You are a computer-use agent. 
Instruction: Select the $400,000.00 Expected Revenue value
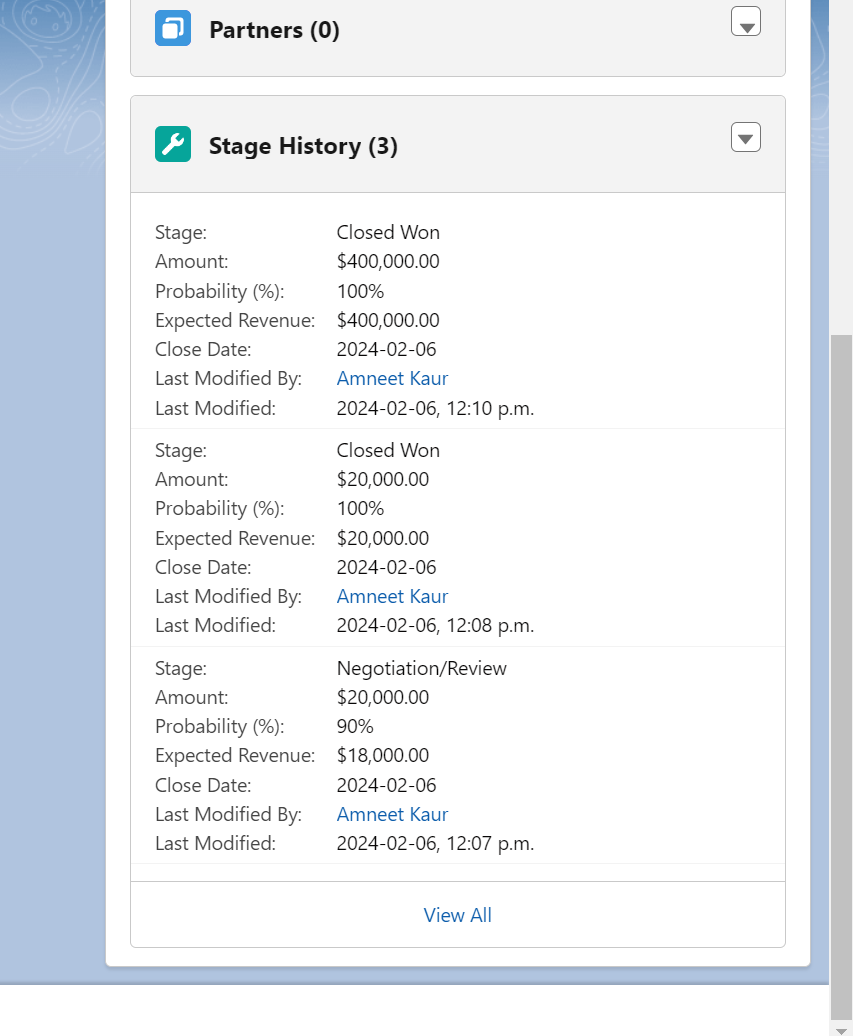388,320
